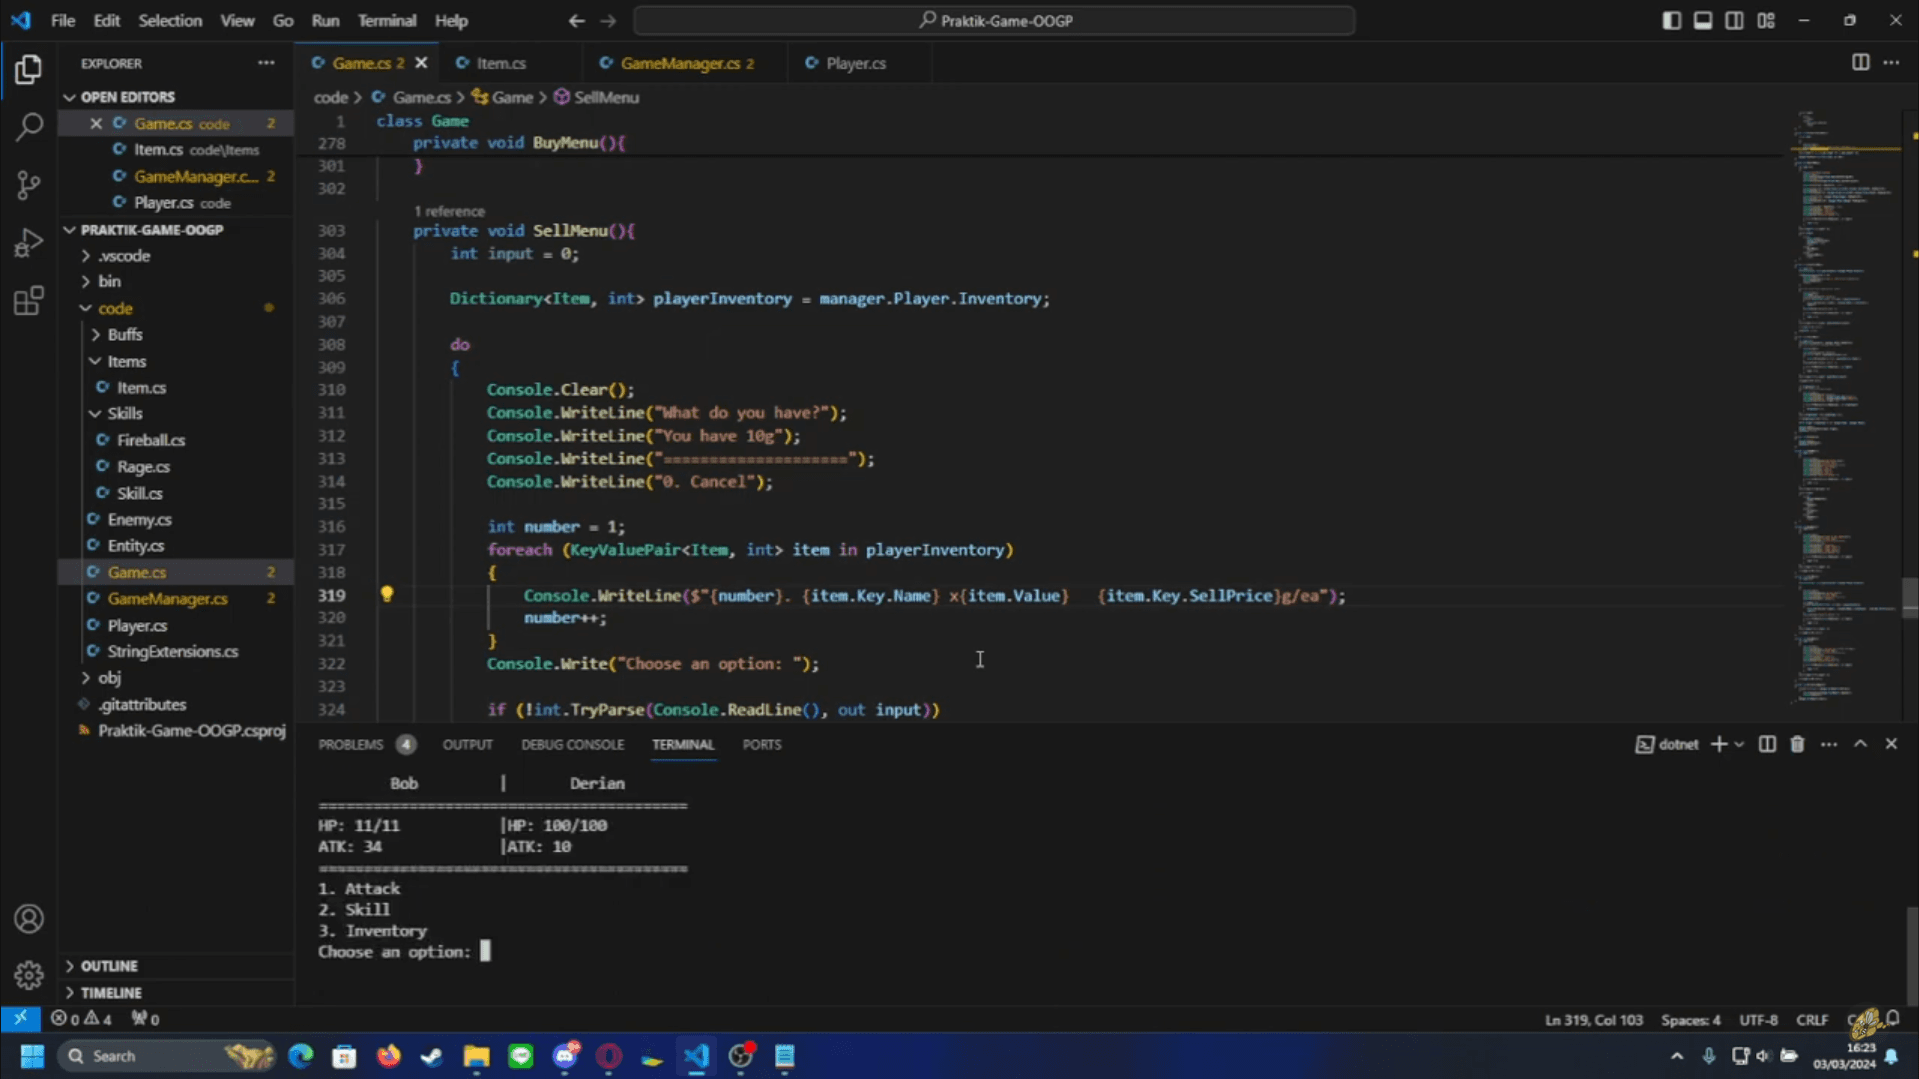Open the launch profile dropdown arrow
The width and height of the screenshot is (1919, 1079).
point(1740,744)
